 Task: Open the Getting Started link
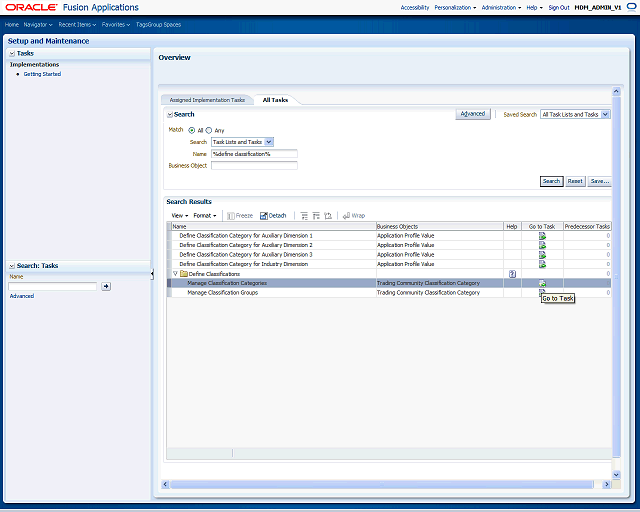point(42,74)
